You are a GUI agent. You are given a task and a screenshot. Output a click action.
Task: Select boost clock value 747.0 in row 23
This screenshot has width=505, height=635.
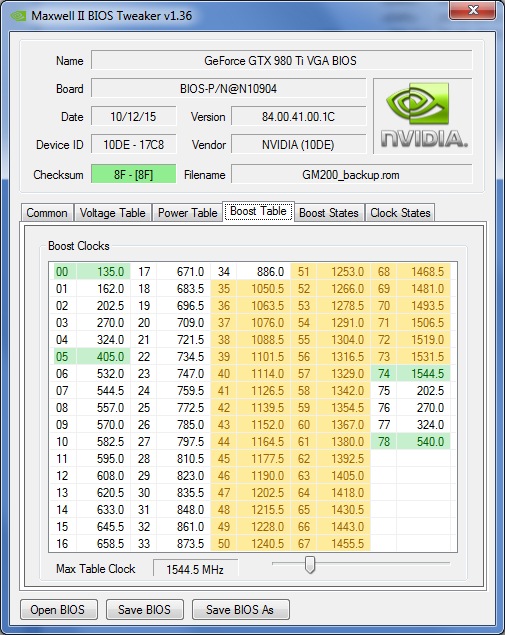point(183,374)
